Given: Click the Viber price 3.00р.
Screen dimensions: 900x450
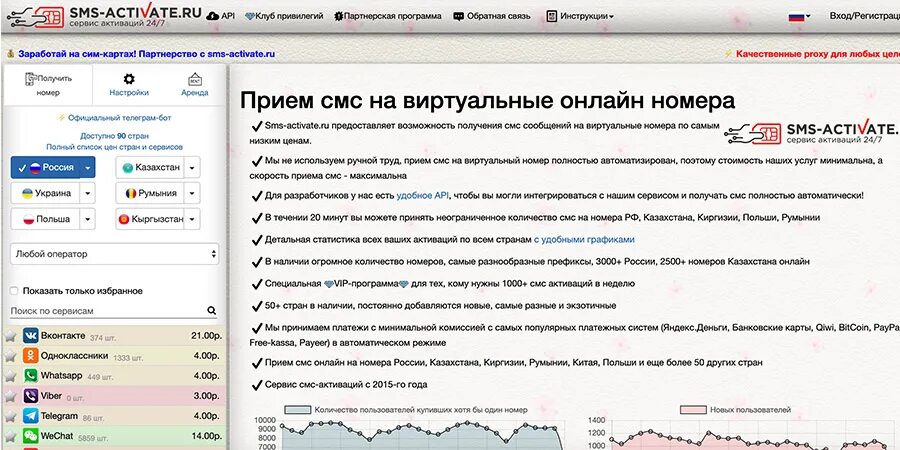Looking at the screenshot, I should [x=207, y=396].
